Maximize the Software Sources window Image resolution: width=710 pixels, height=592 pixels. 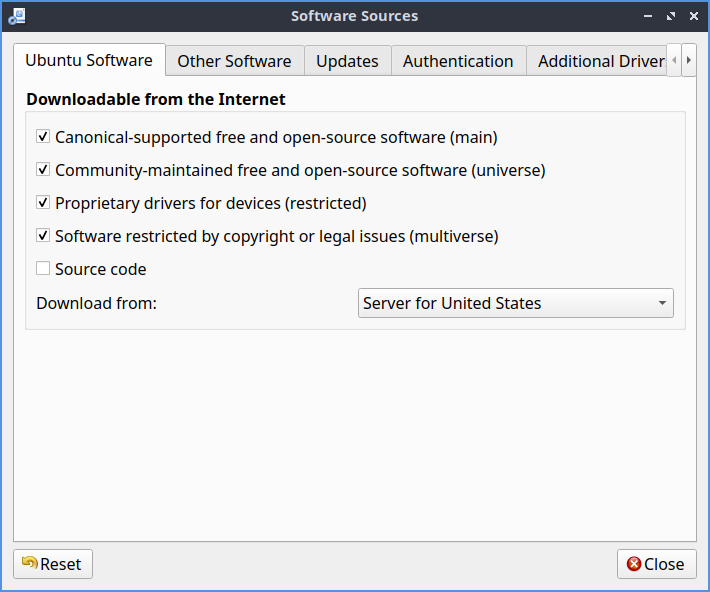click(670, 16)
